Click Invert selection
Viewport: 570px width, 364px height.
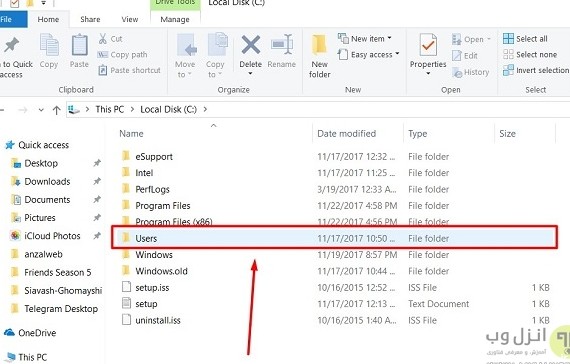[x=536, y=70]
